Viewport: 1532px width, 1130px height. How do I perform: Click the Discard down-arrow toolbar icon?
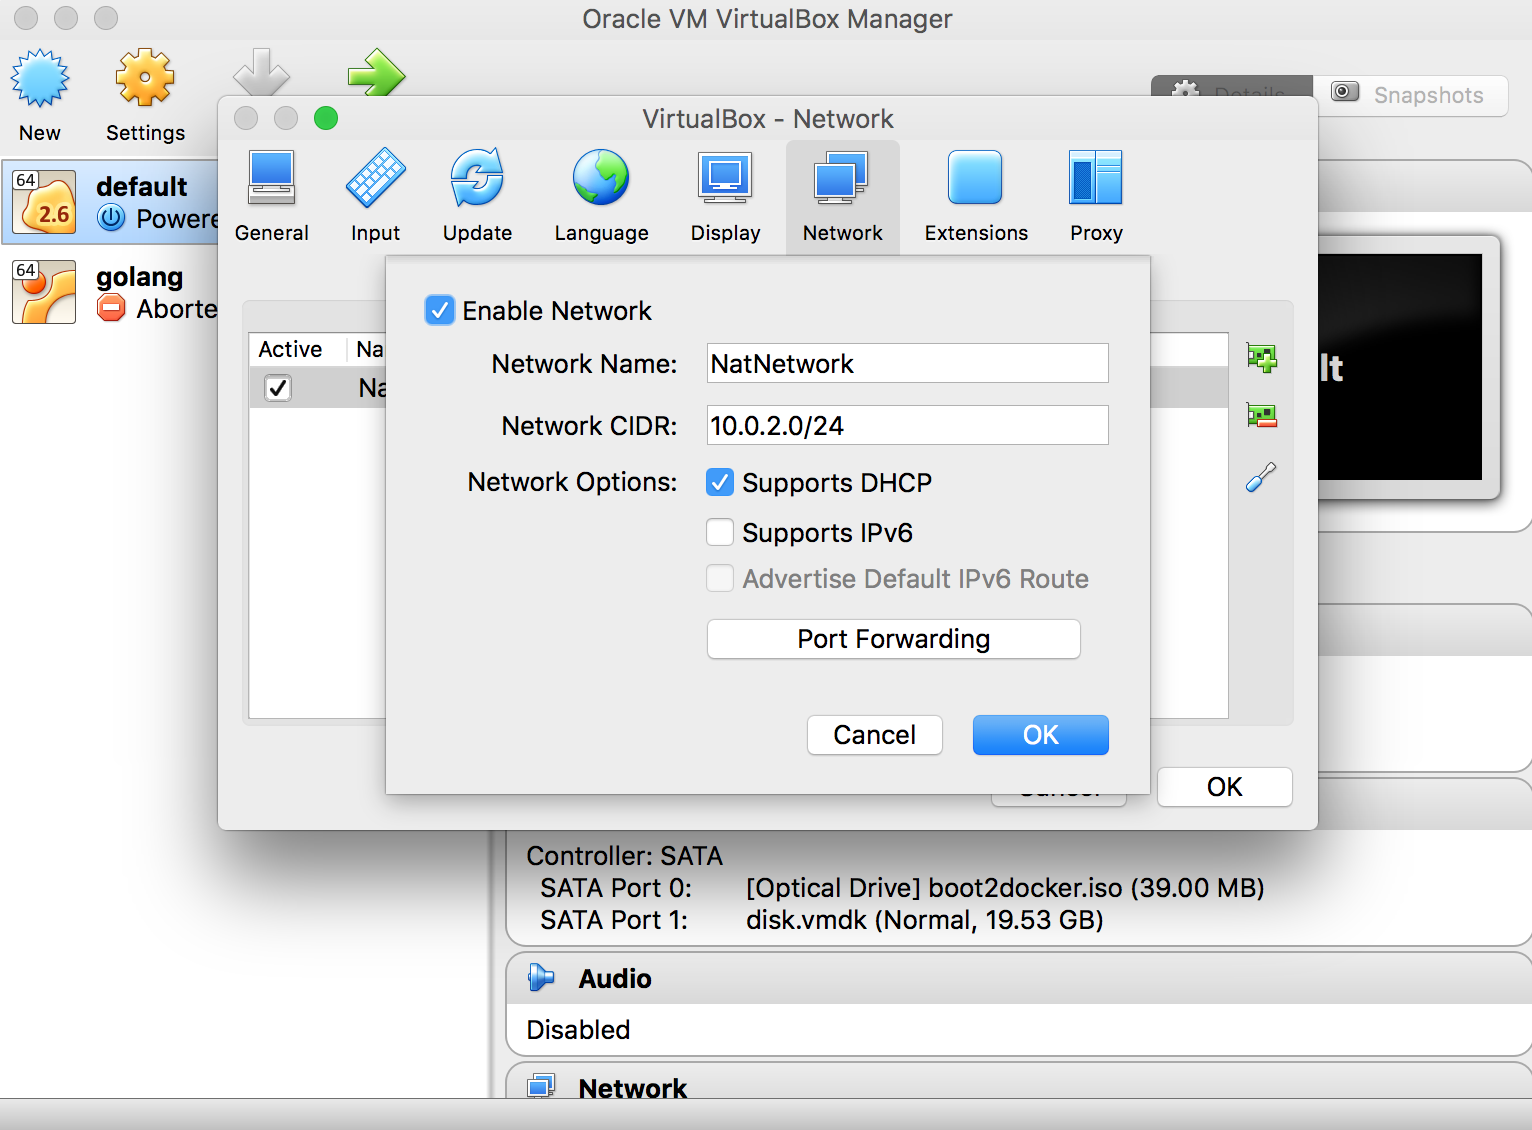262,72
